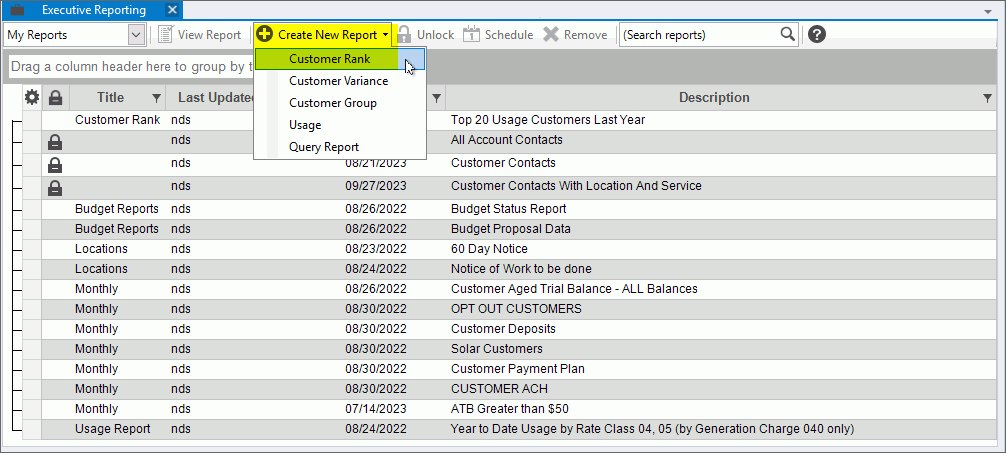Click the search magnifying glass icon
This screenshot has height=453, width=1006.
(788, 34)
